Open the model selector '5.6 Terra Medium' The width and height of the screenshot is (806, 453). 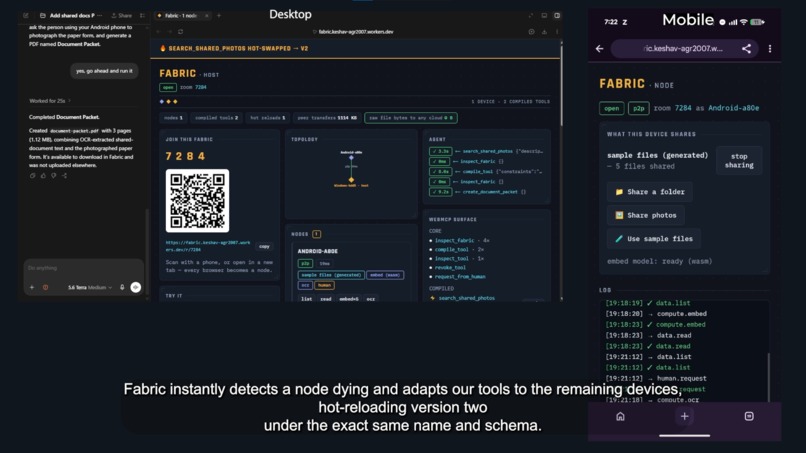click(x=89, y=287)
